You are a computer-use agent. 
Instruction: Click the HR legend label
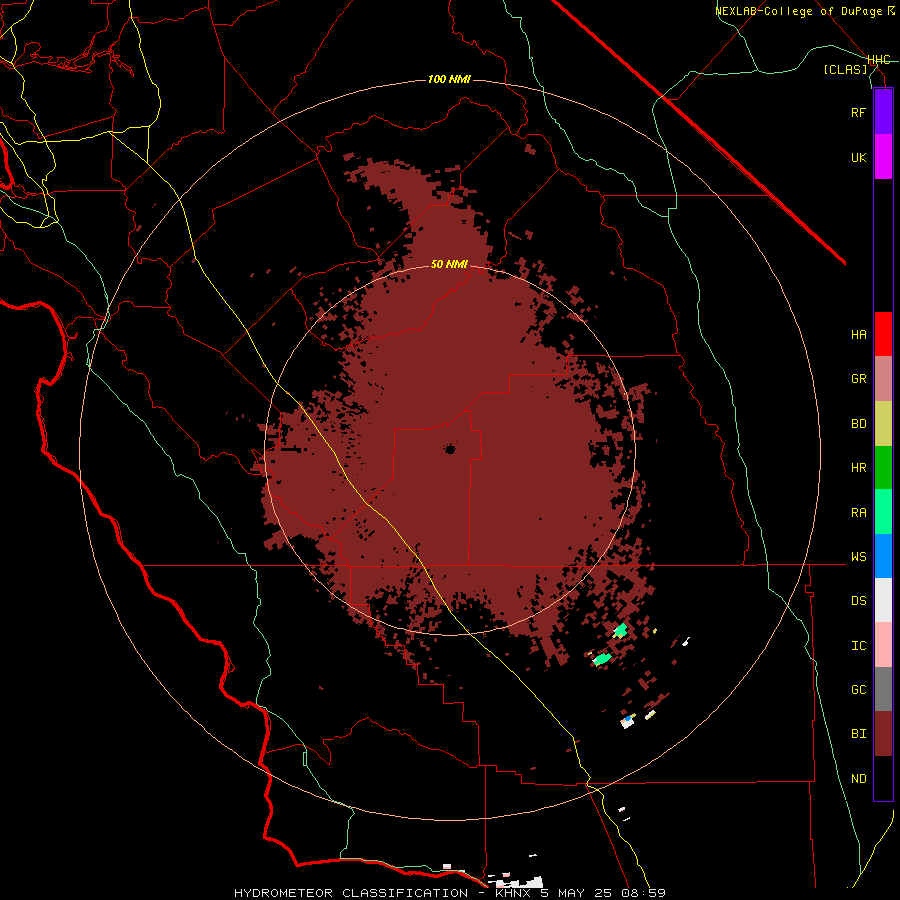(858, 468)
